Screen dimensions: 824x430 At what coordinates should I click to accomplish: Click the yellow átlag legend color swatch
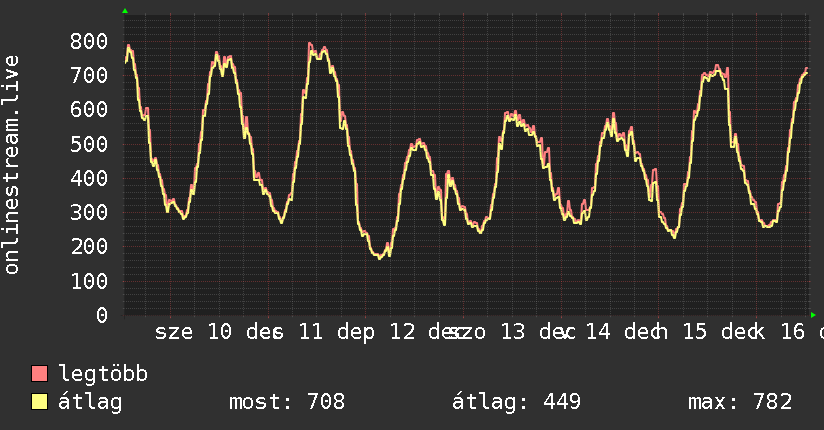tap(39, 402)
